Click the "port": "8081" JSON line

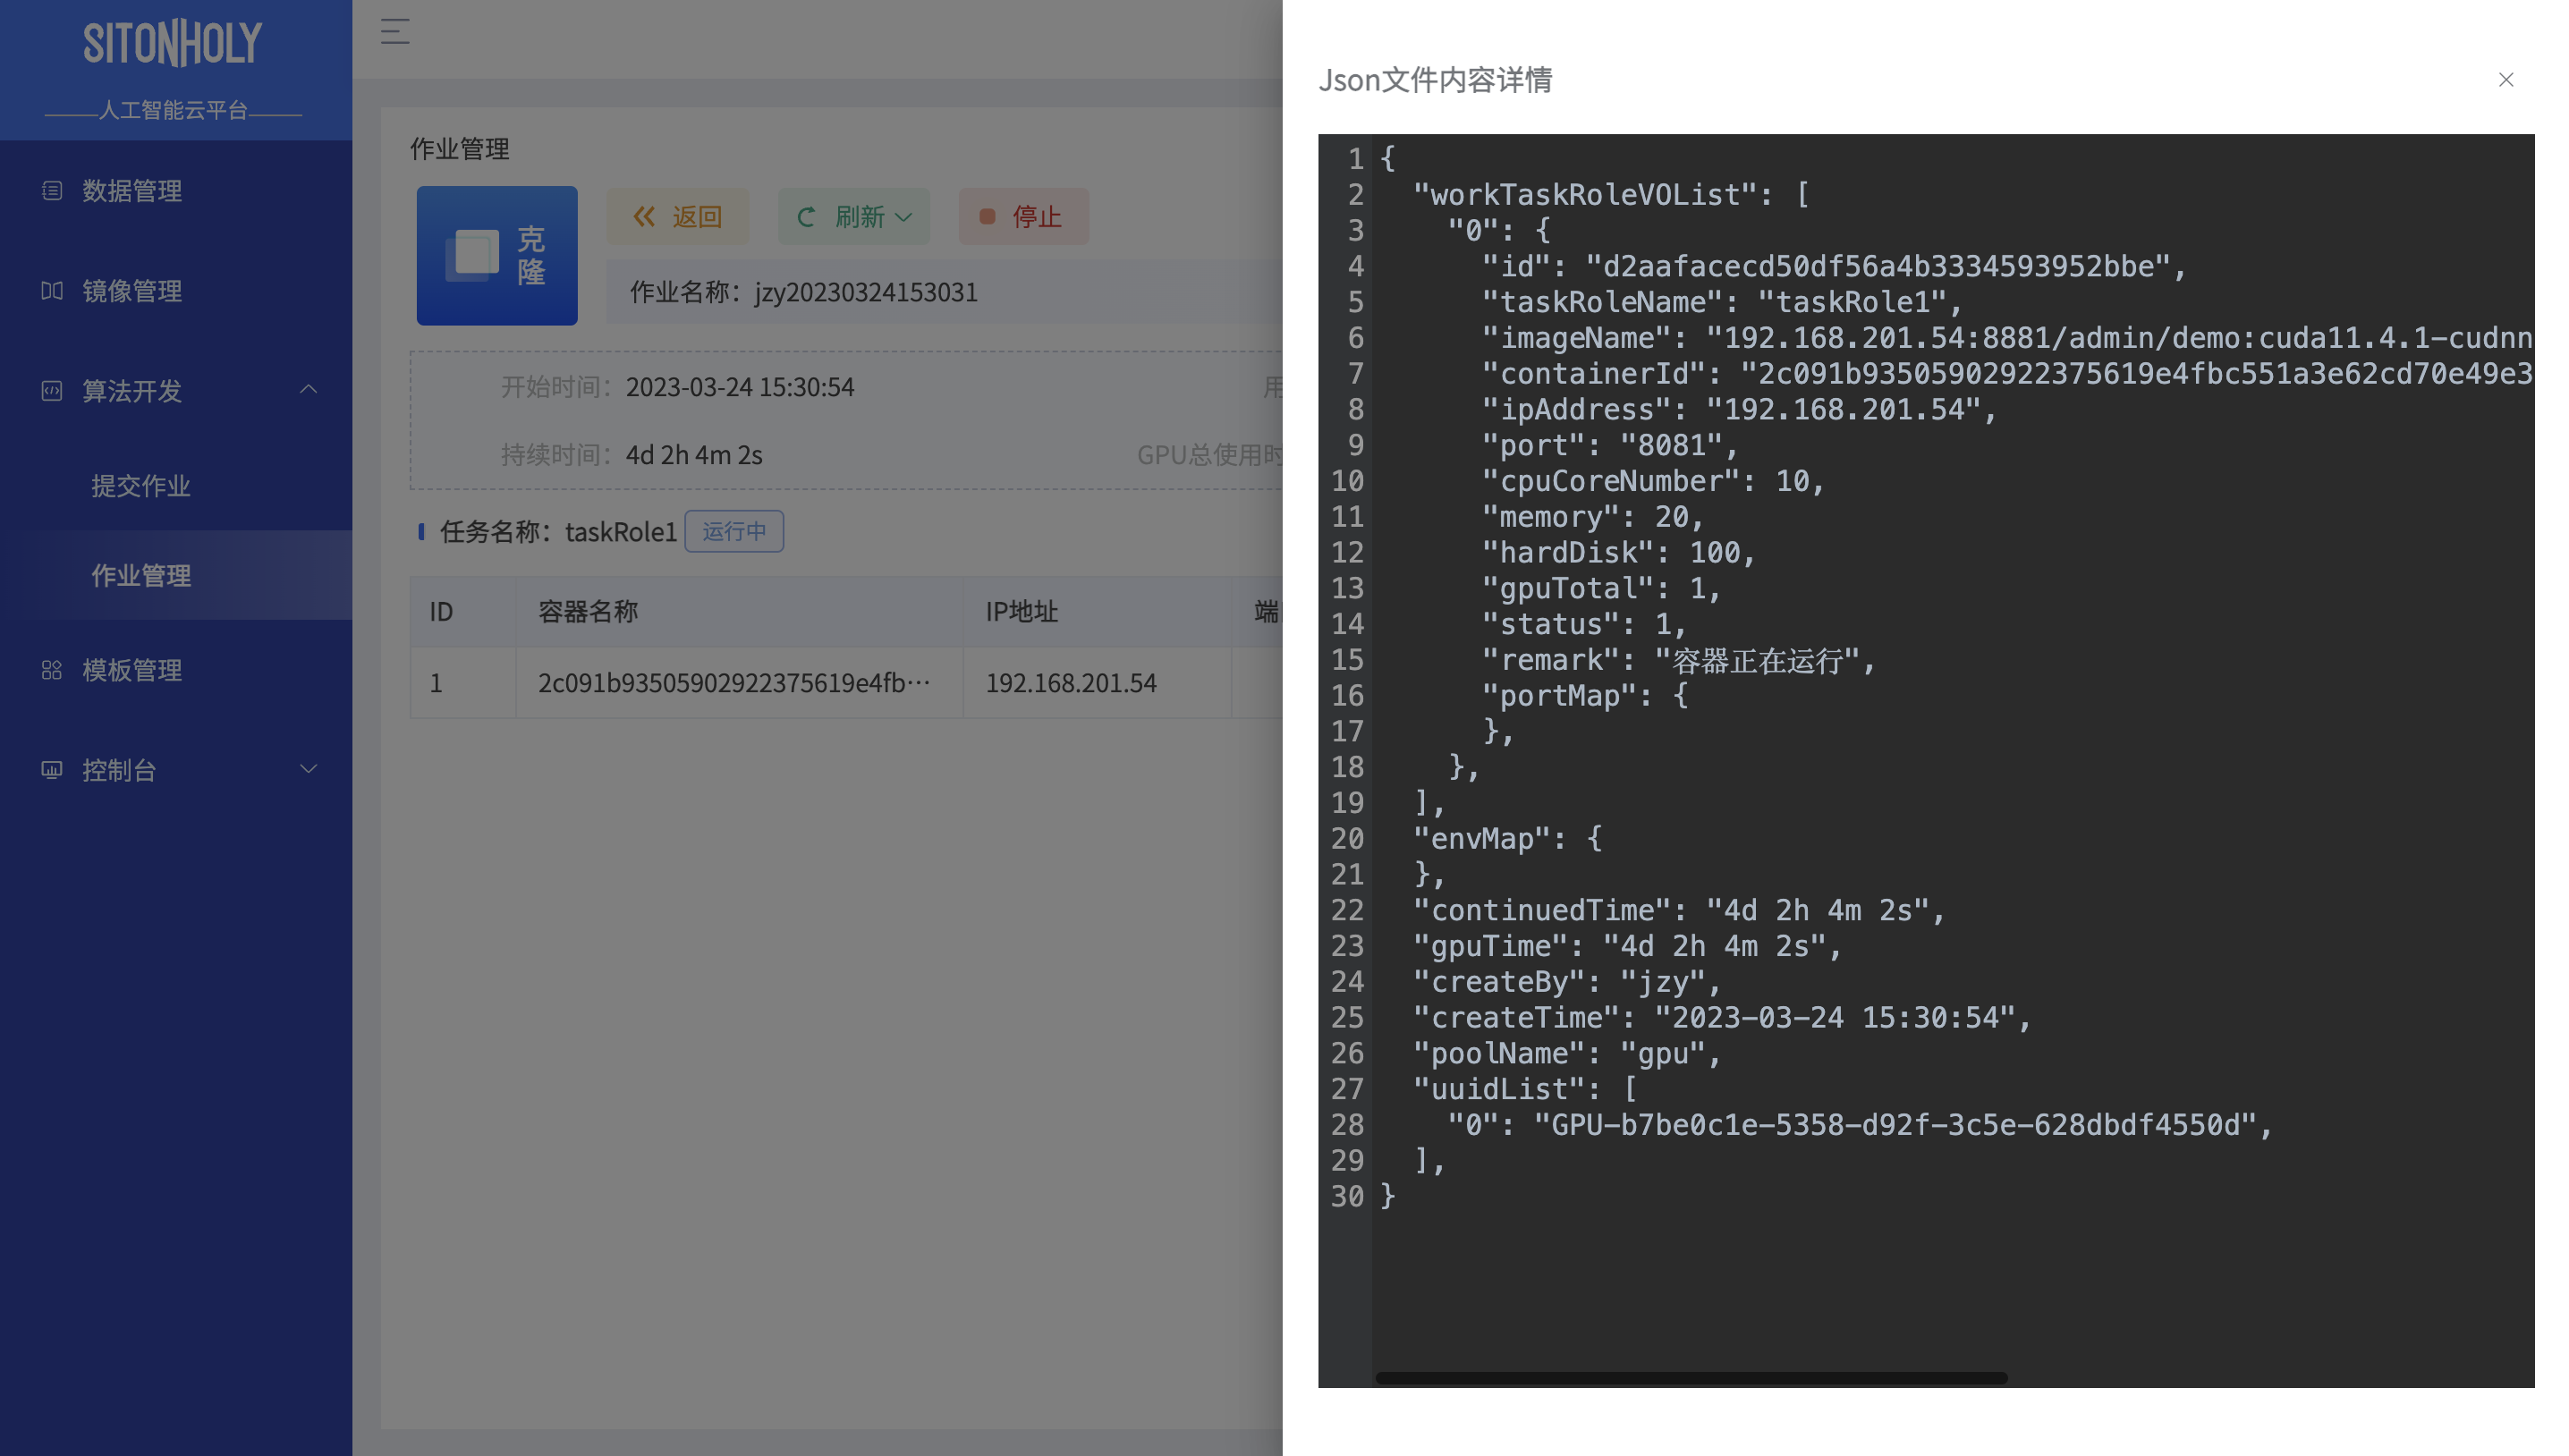point(1611,445)
